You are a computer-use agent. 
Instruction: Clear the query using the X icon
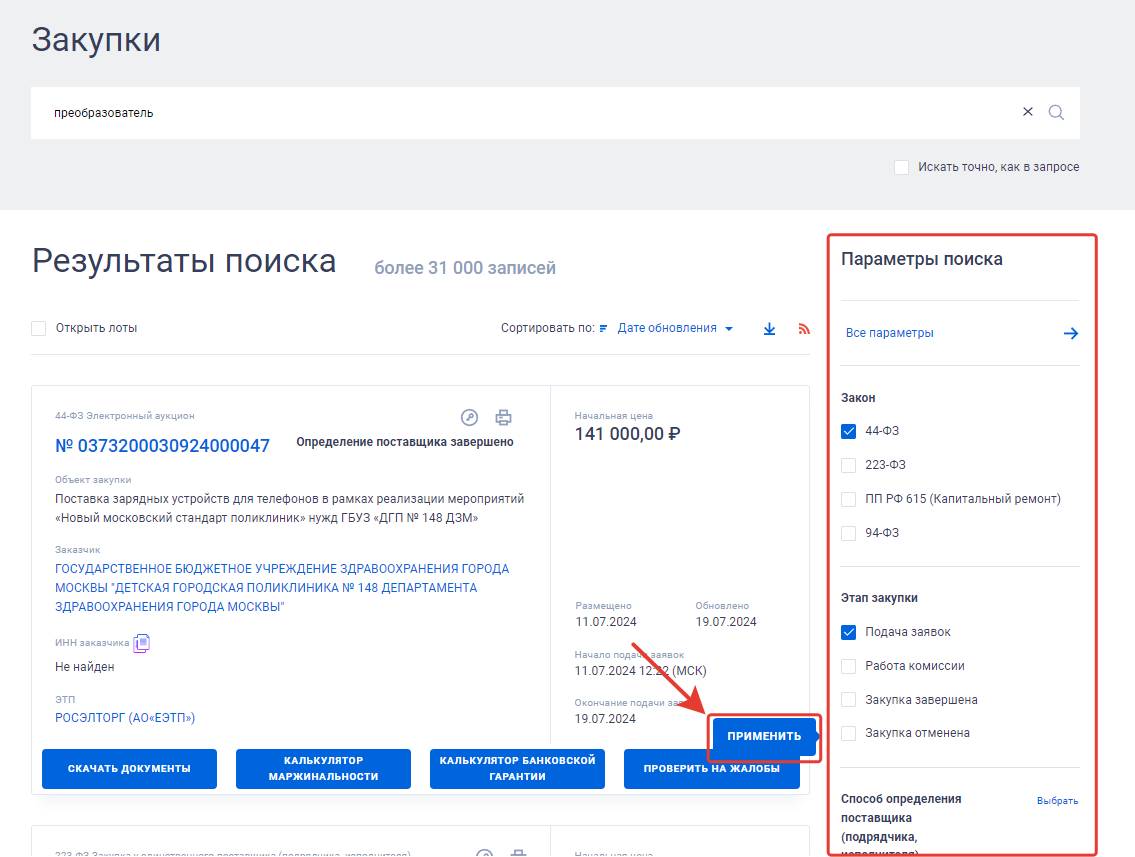[x=1028, y=112]
